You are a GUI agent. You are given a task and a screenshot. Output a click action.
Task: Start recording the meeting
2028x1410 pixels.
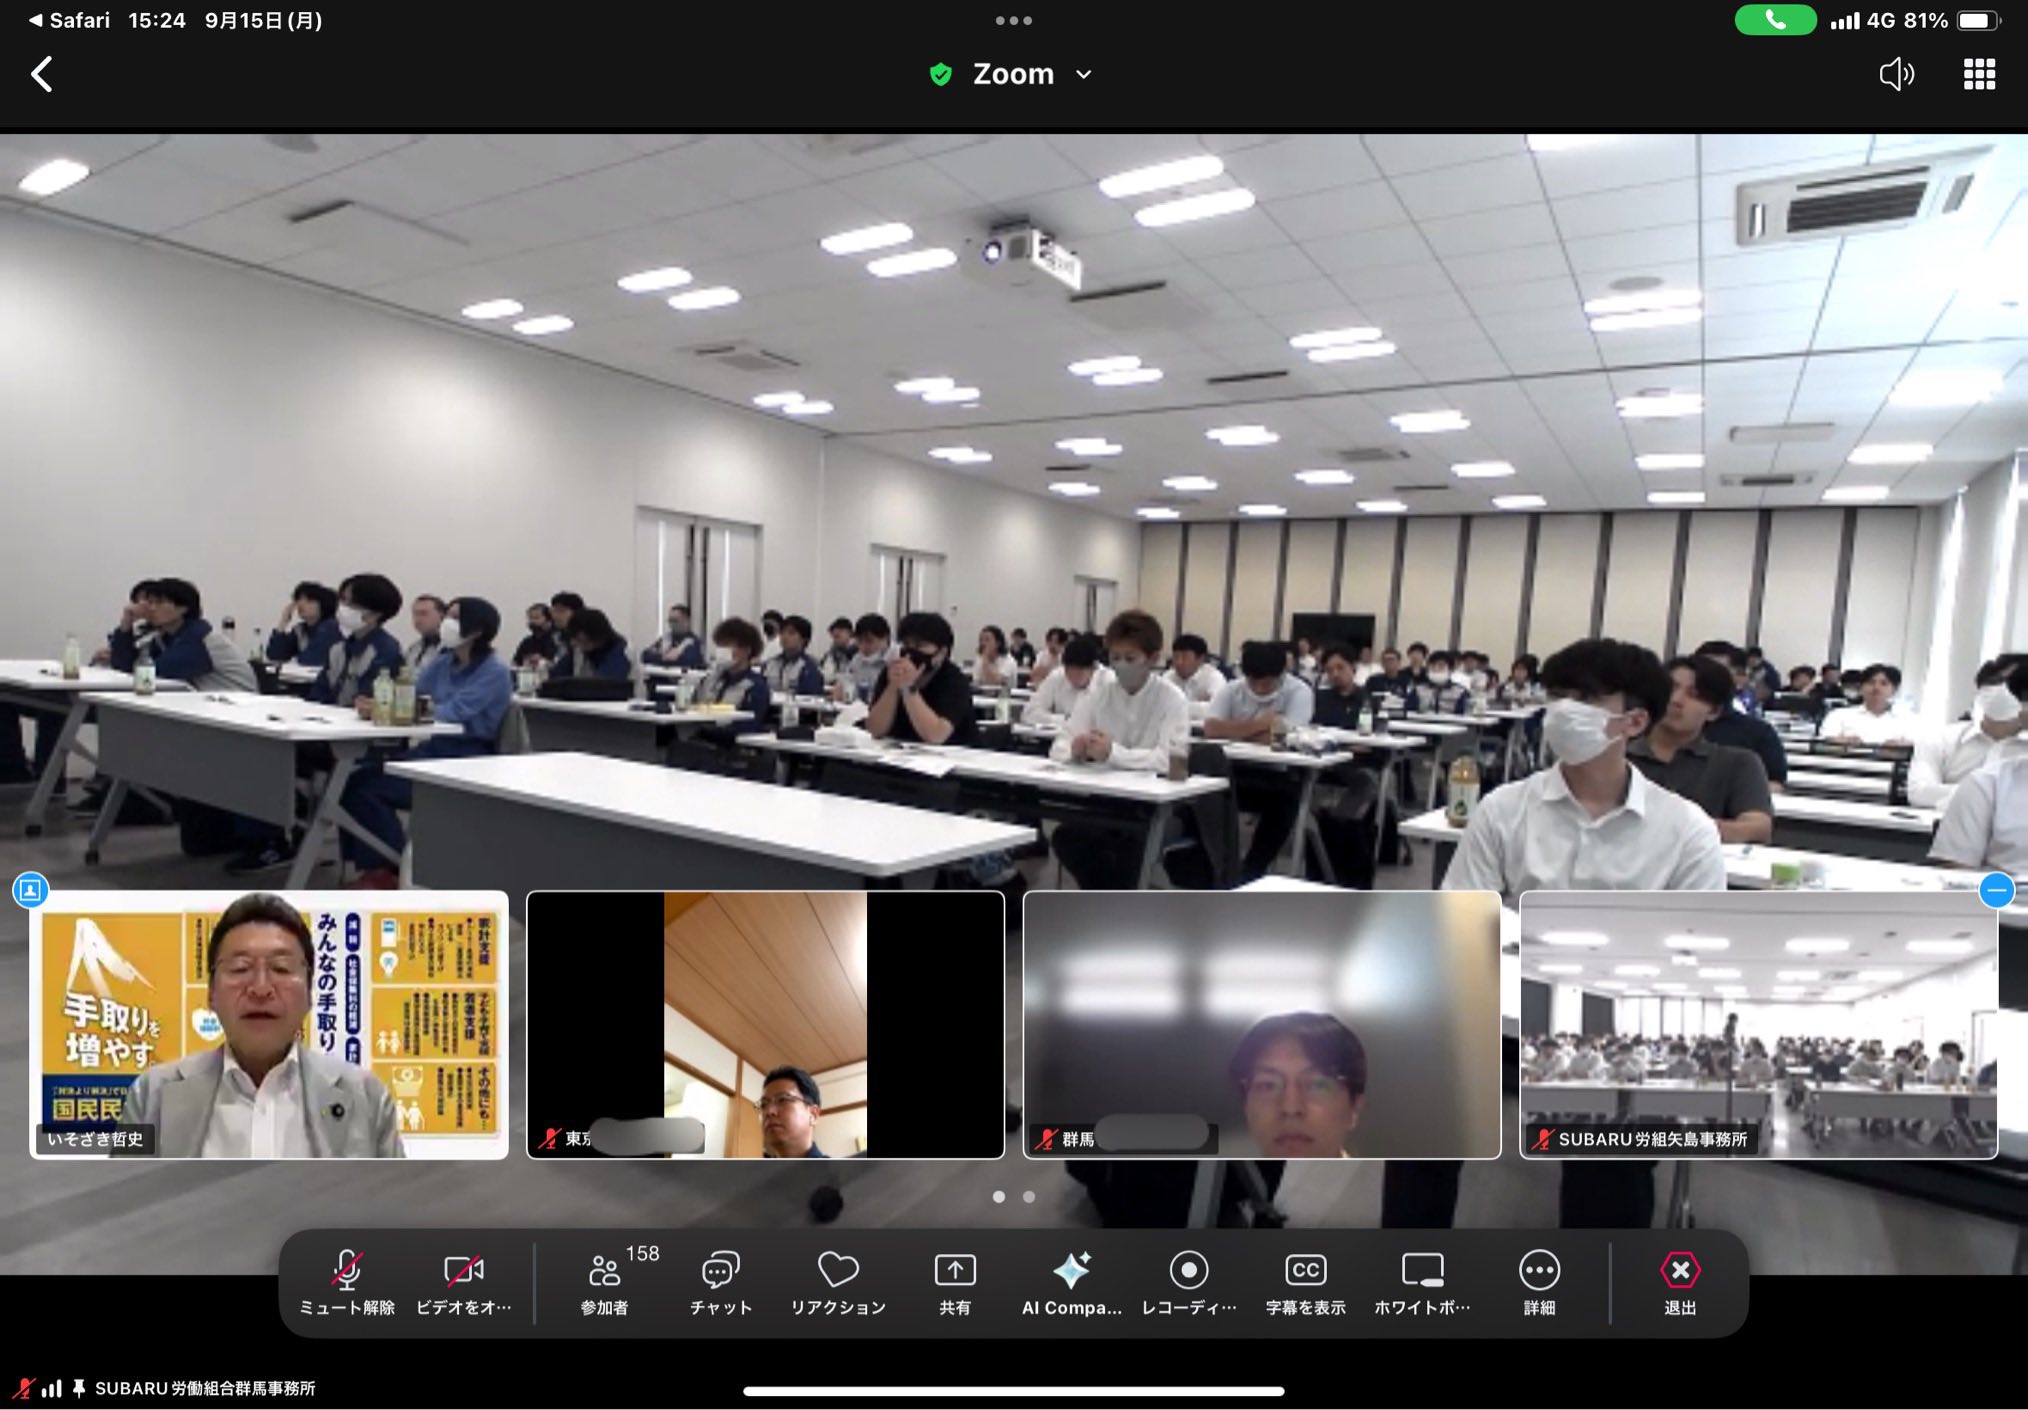[x=1189, y=1281]
